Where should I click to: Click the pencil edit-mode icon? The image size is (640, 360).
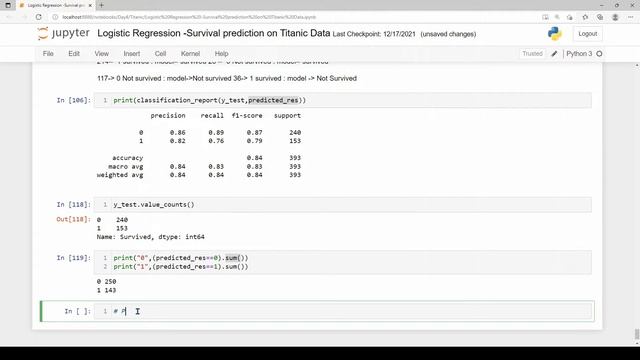pos(554,53)
